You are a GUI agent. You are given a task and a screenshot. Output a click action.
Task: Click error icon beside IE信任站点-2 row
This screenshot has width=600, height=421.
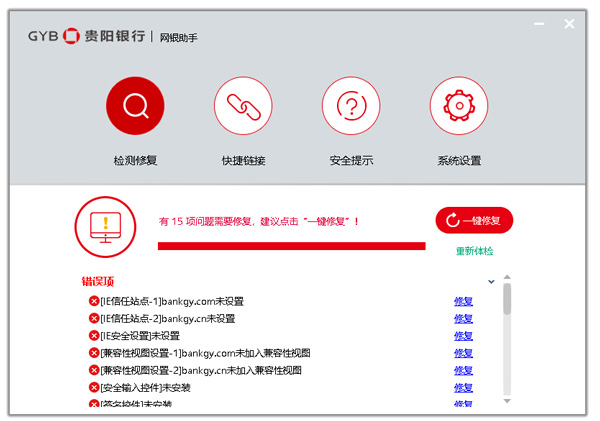[94, 318]
